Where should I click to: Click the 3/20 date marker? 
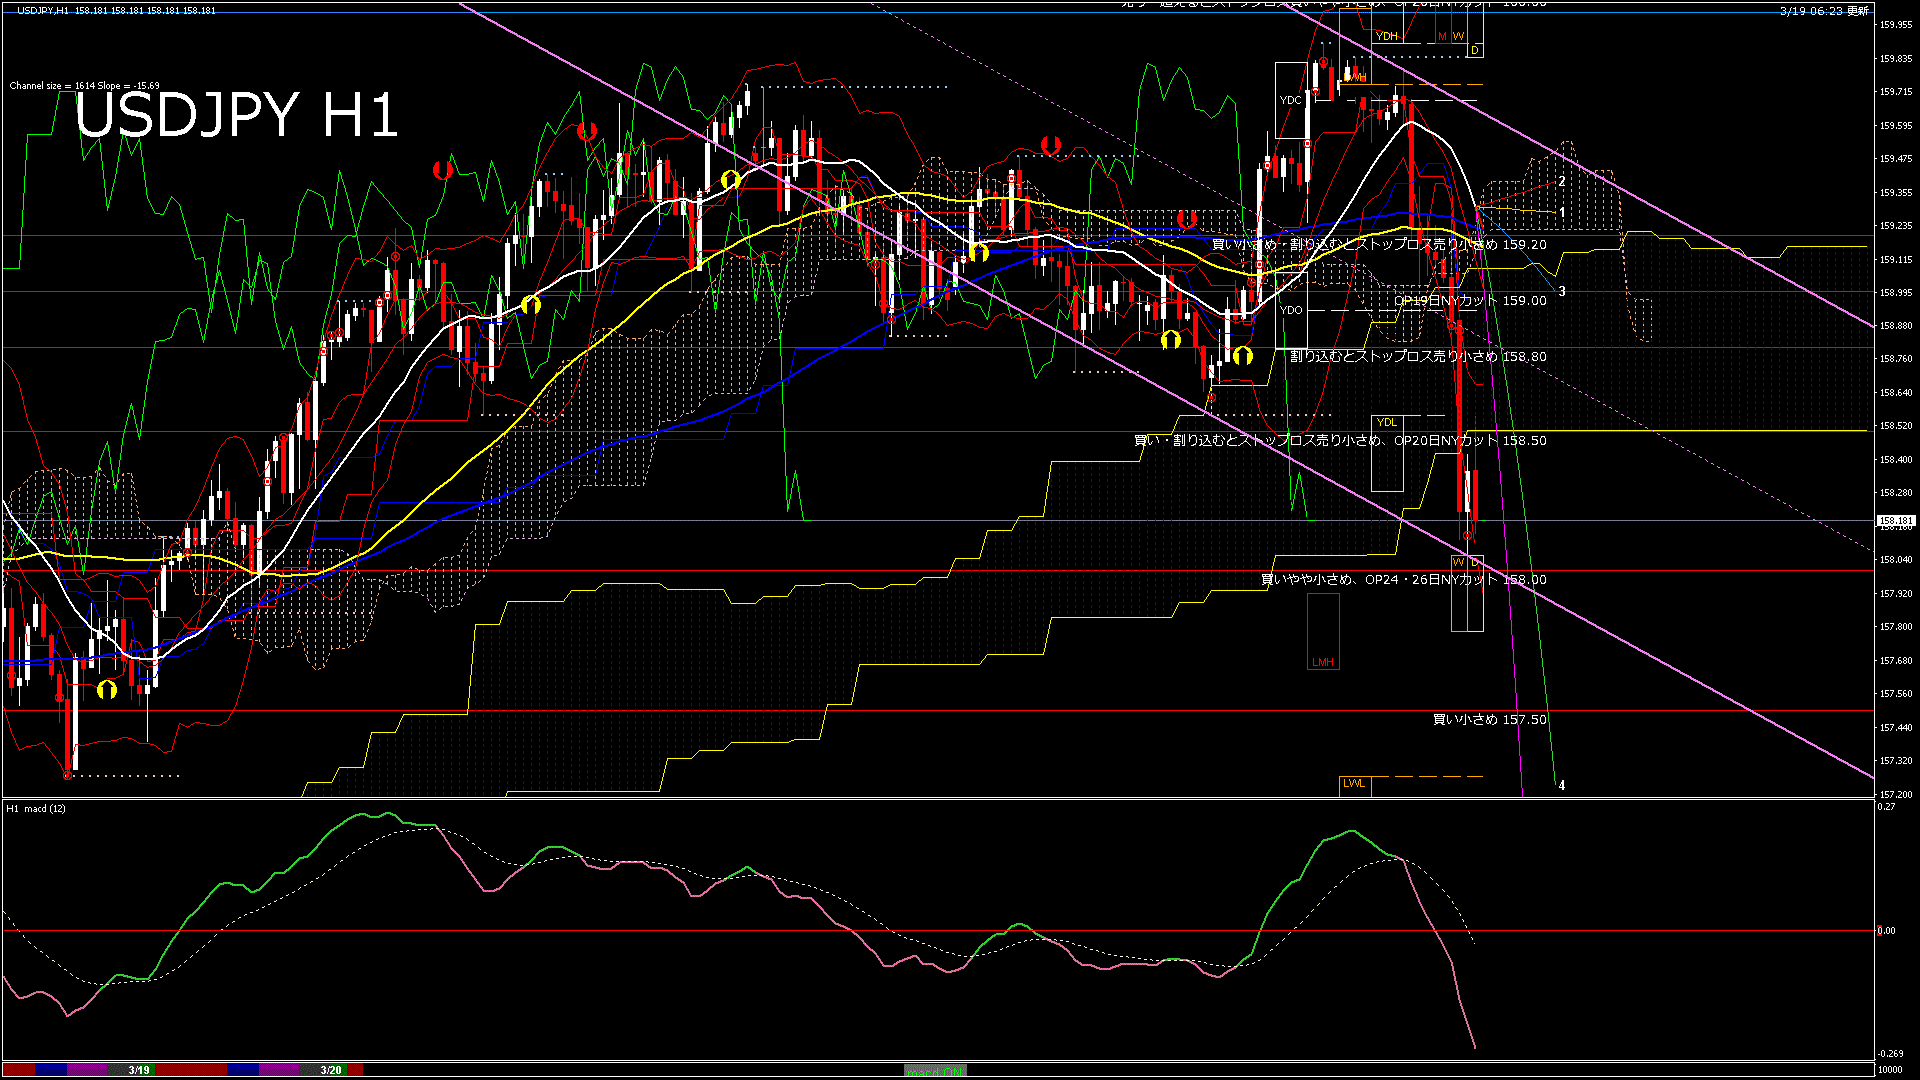331,1070
